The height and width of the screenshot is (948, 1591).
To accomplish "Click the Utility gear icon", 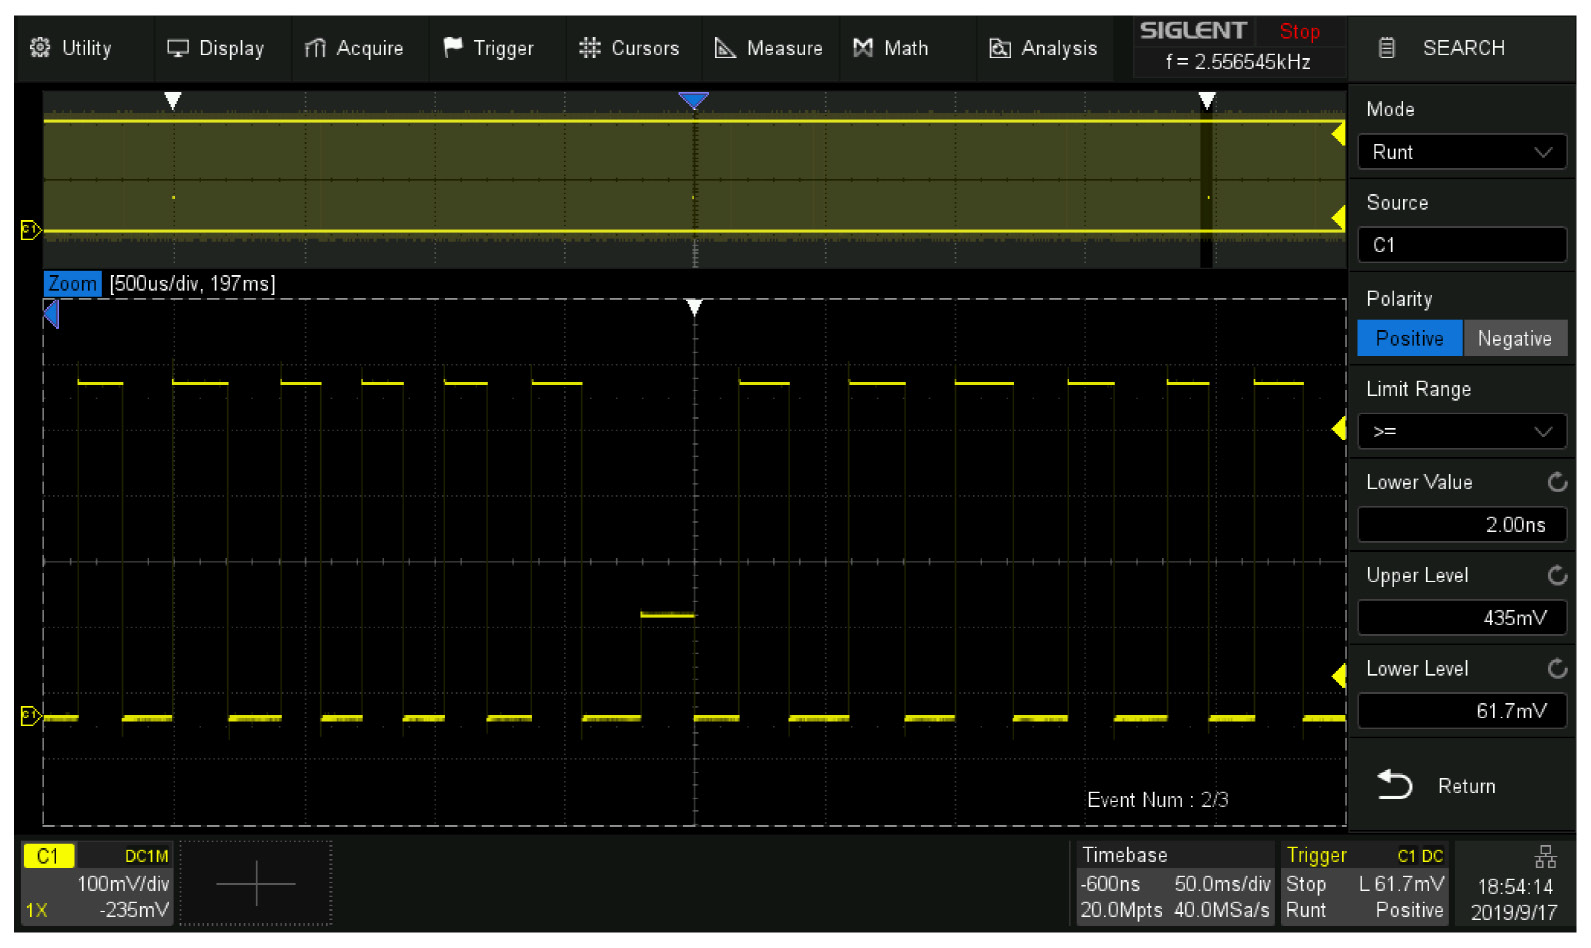I will (x=40, y=47).
